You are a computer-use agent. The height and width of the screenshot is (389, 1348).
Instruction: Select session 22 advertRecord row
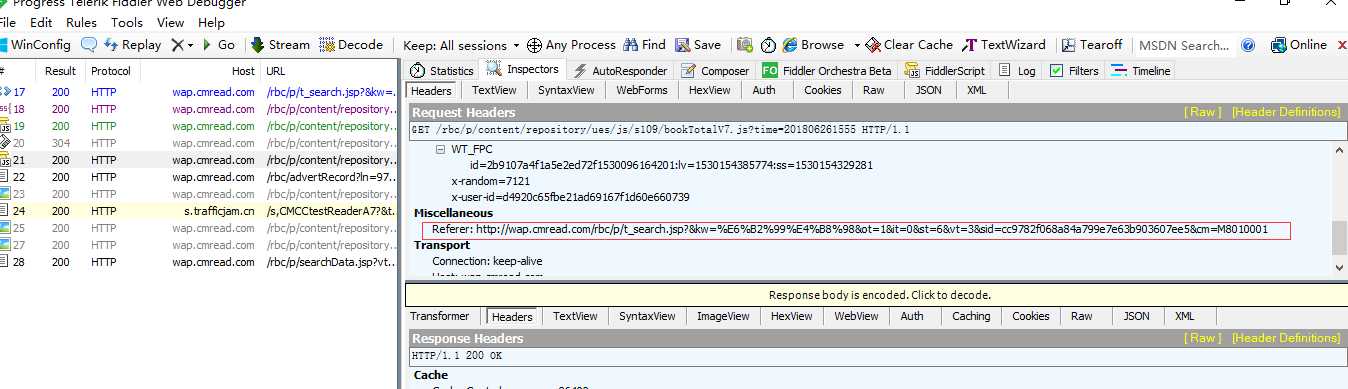[199, 177]
